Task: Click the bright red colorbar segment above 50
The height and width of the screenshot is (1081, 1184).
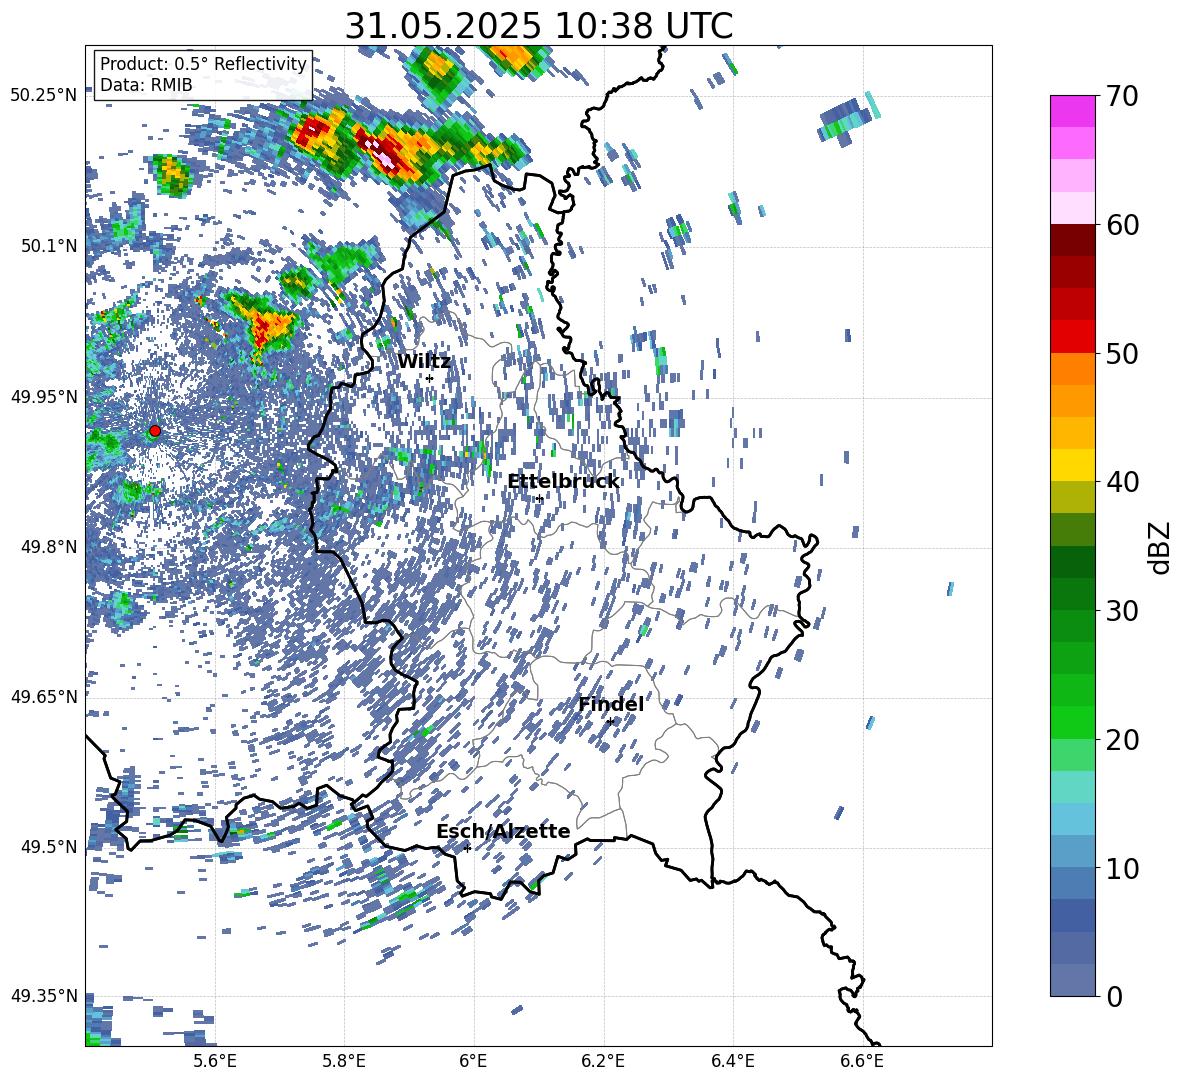Action: pos(1072,337)
